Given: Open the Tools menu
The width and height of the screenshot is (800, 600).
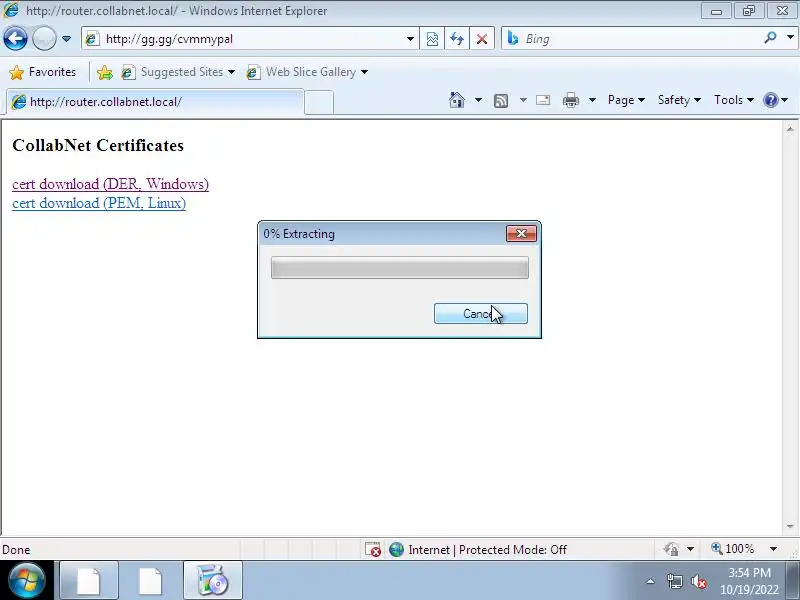Looking at the screenshot, I should (734, 100).
